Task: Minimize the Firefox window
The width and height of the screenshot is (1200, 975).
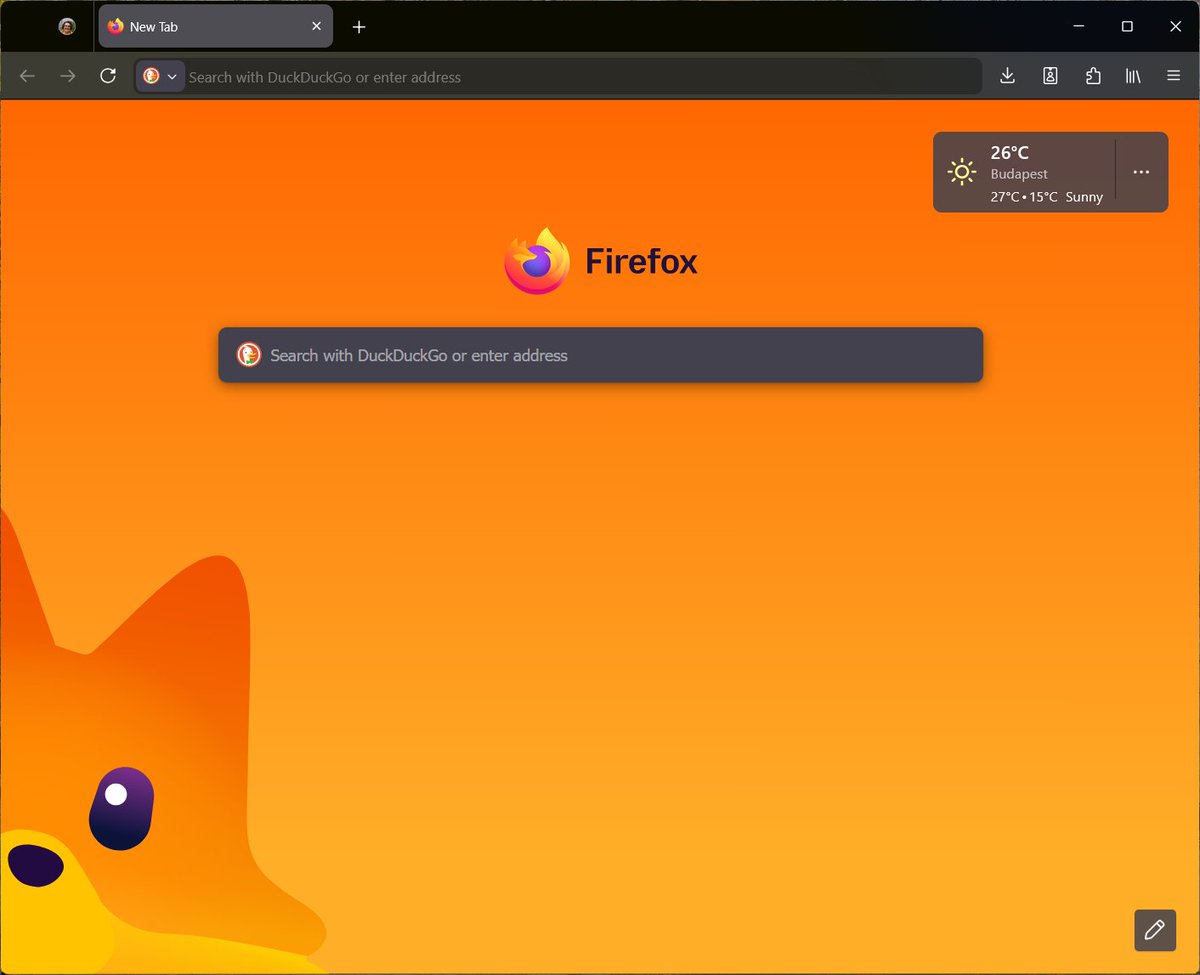Action: [x=1080, y=27]
